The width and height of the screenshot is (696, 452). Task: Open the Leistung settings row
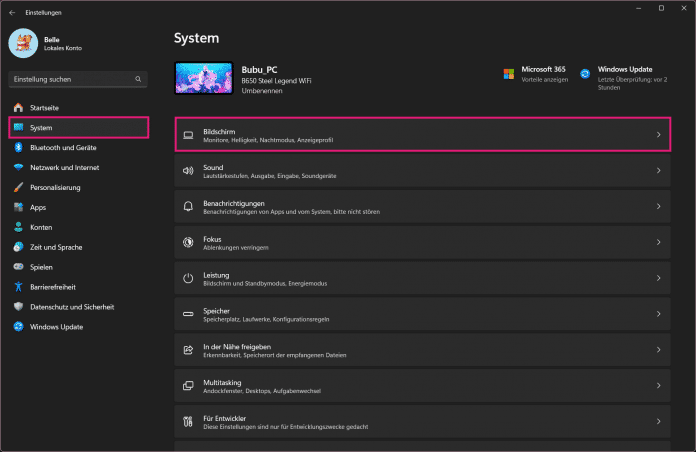(420, 278)
